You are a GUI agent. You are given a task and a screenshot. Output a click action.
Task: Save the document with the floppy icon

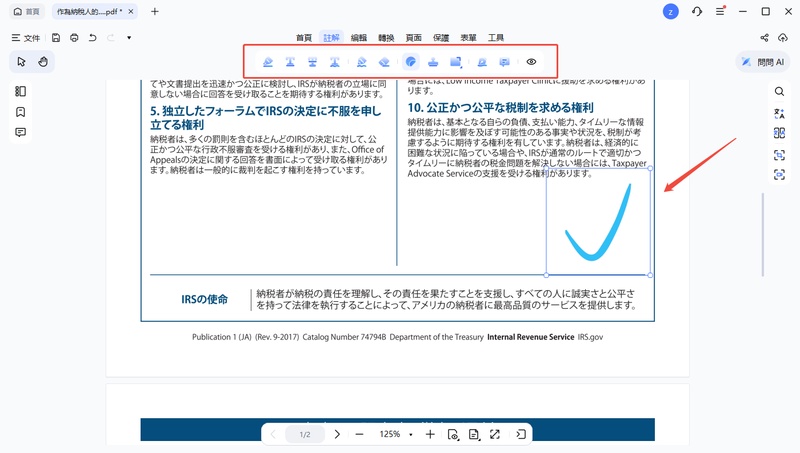pyautogui.click(x=56, y=38)
